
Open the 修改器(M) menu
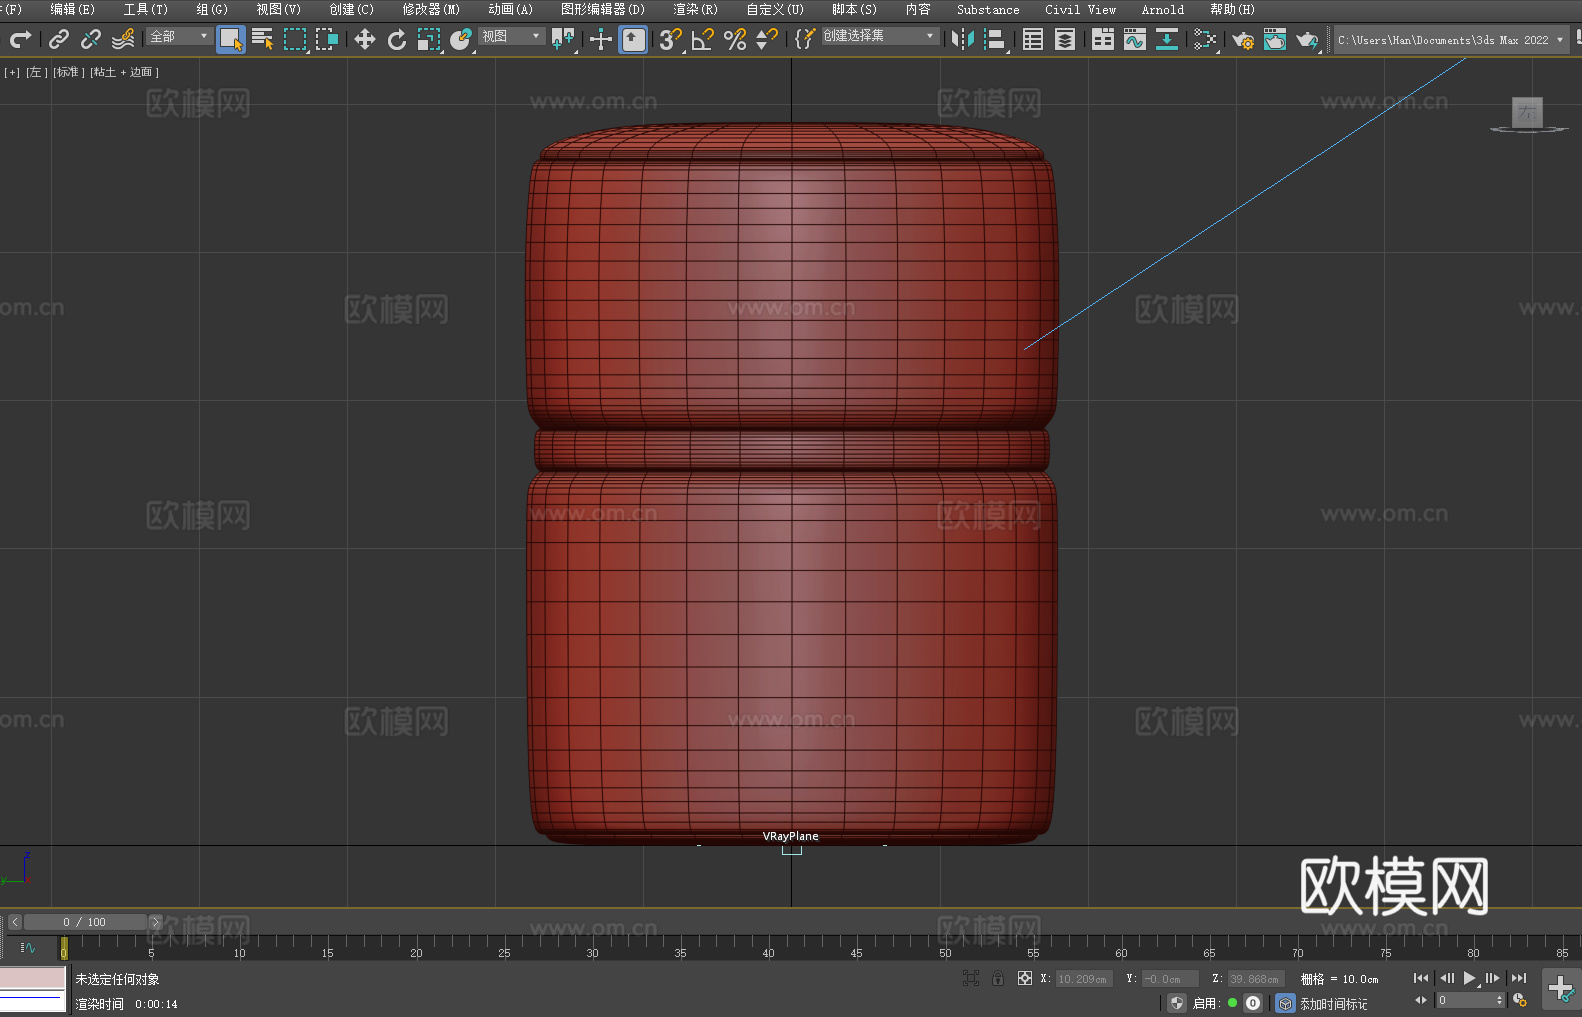coord(431,9)
